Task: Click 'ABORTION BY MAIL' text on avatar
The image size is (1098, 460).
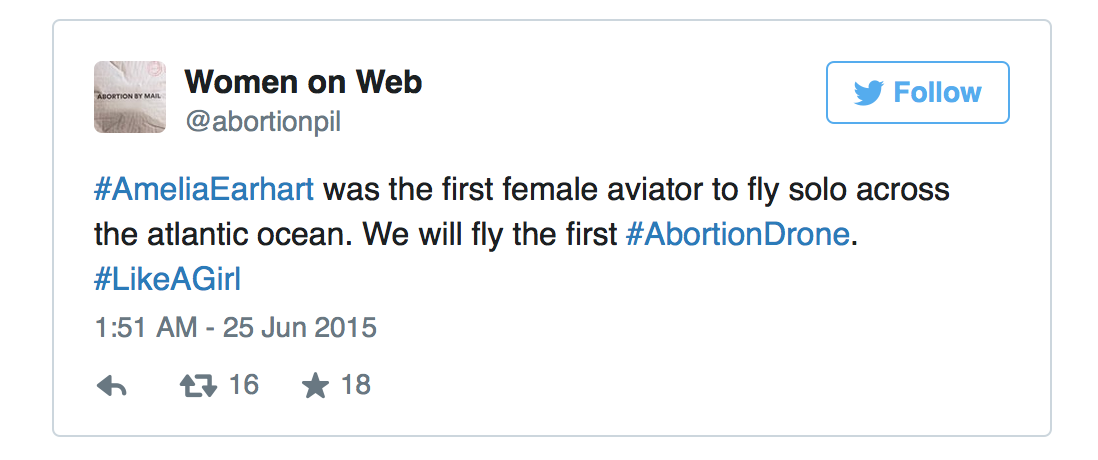Action: (130, 95)
